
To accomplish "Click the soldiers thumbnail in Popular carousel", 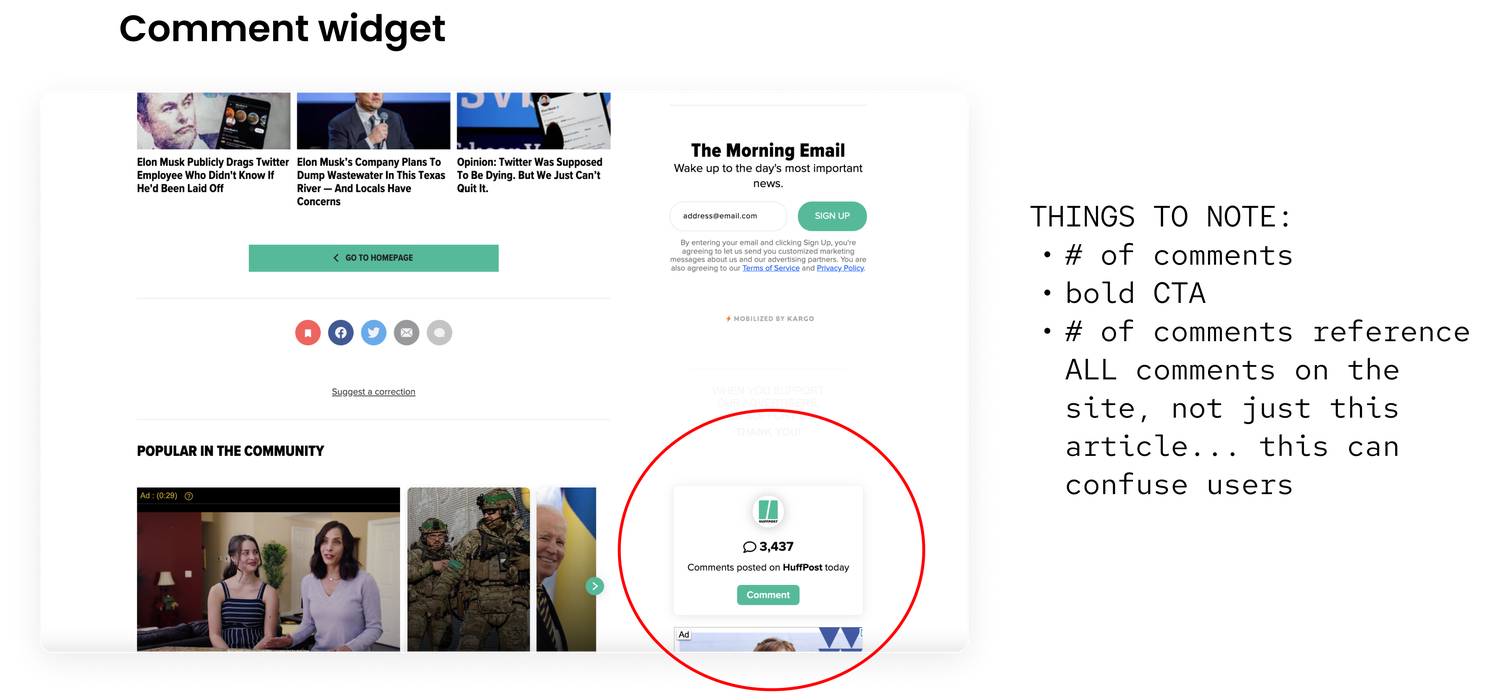I will pos(468,569).
